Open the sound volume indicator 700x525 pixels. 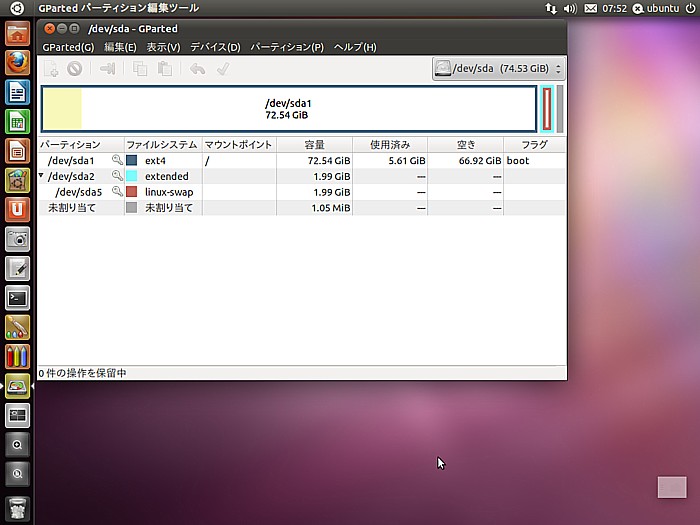570,8
